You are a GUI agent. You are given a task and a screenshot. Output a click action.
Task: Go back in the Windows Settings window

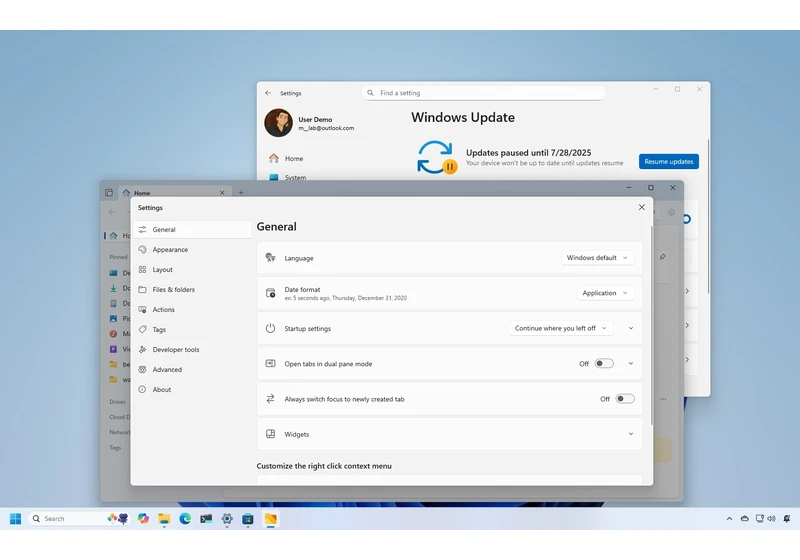[268, 93]
